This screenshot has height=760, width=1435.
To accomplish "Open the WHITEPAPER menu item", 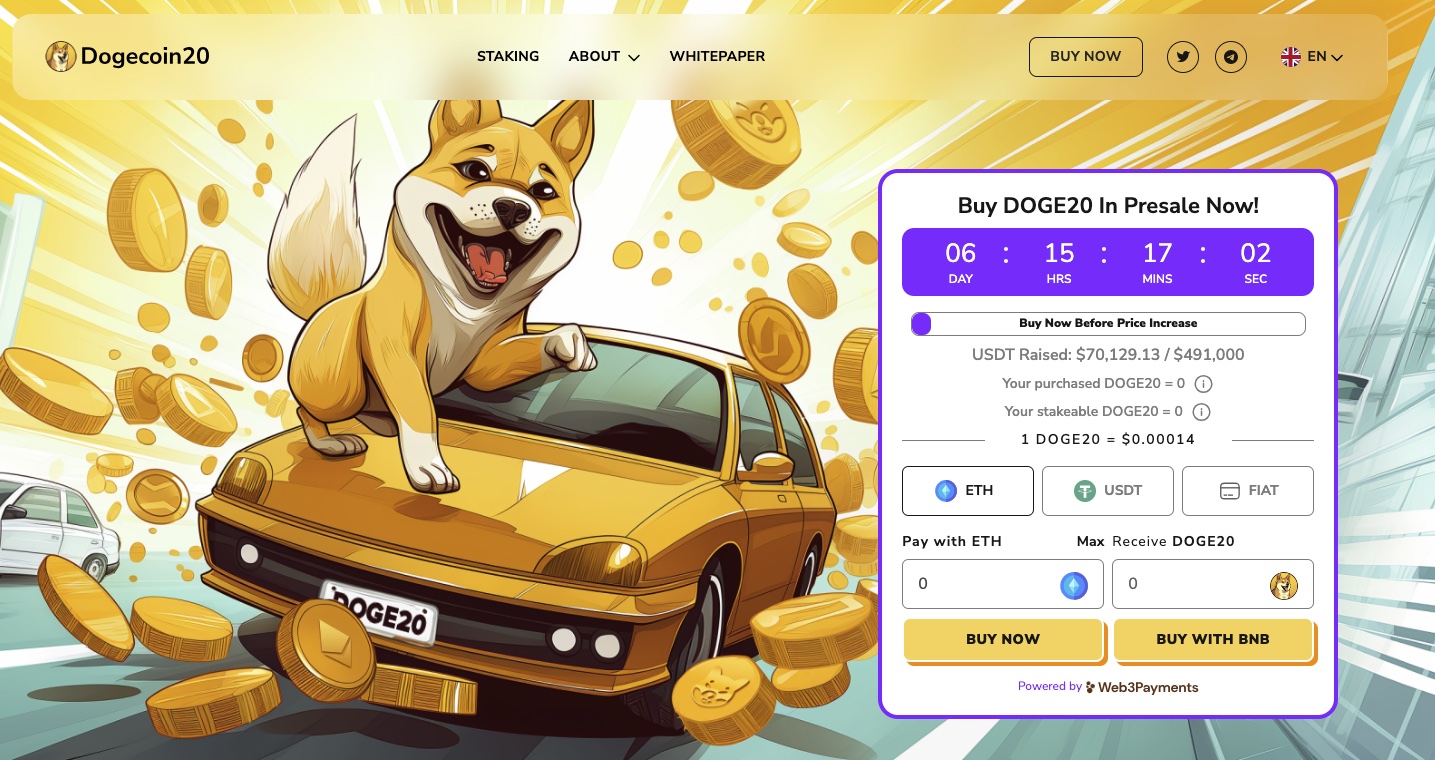I will click(717, 57).
